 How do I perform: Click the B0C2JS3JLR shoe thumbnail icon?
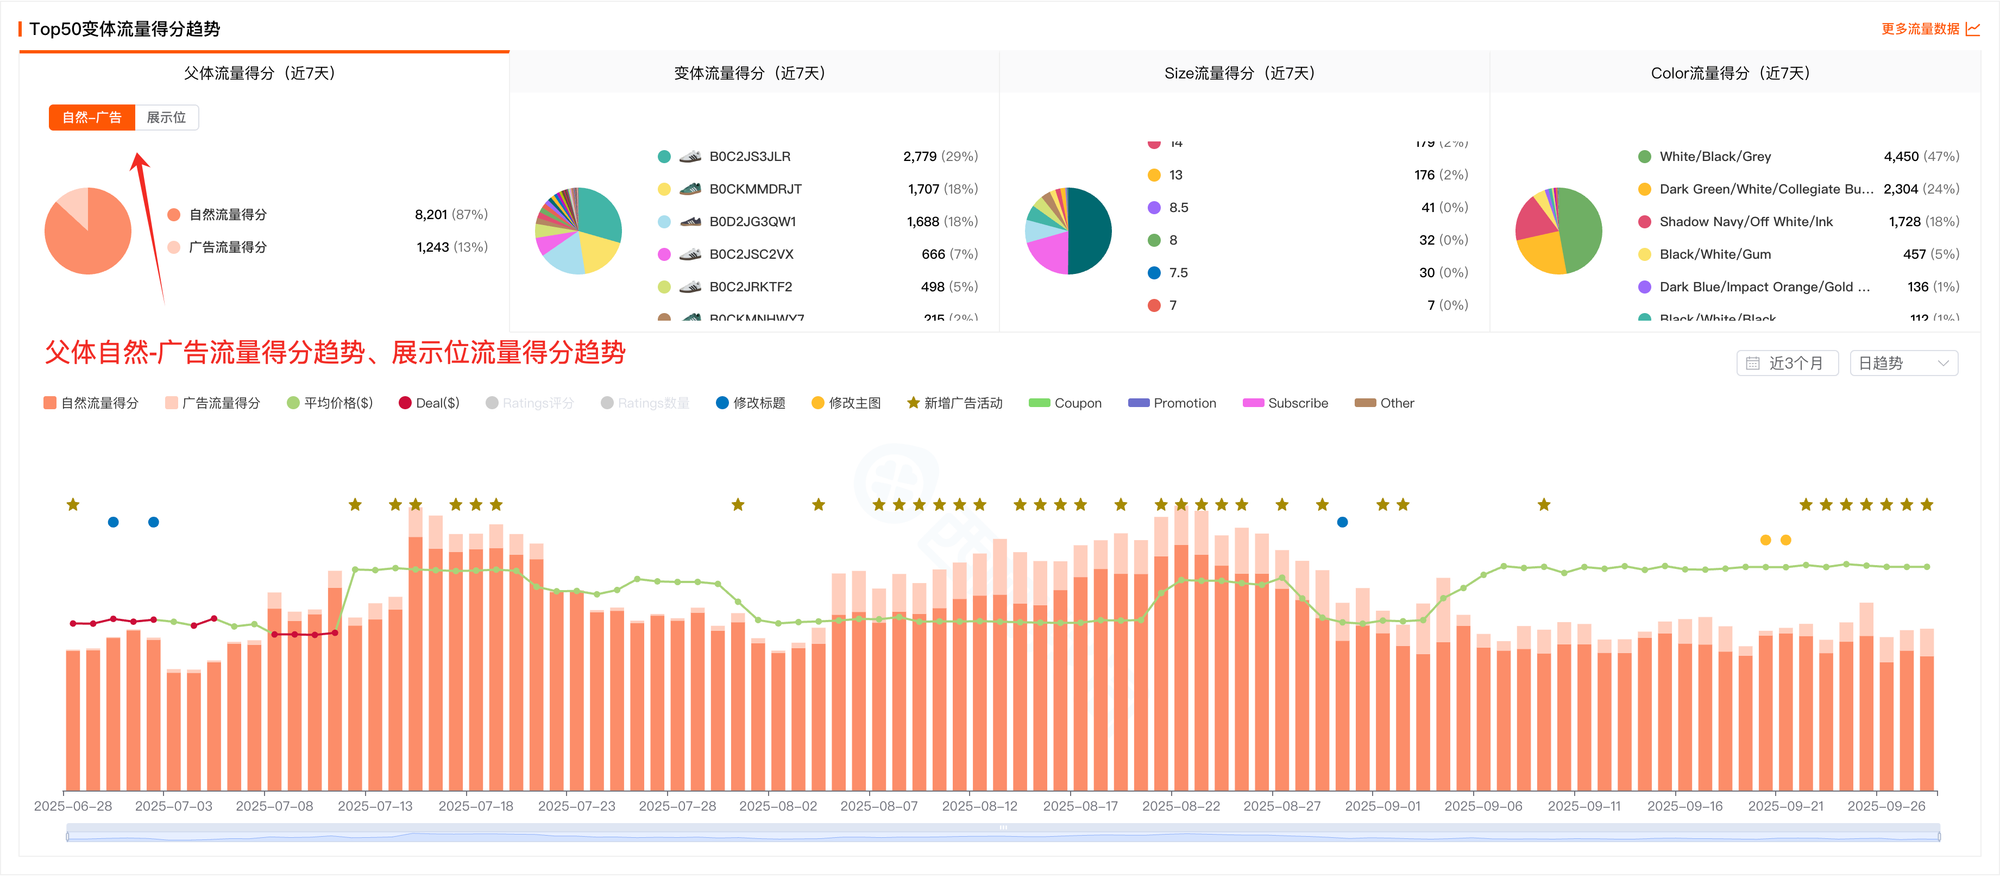coord(690,157)
